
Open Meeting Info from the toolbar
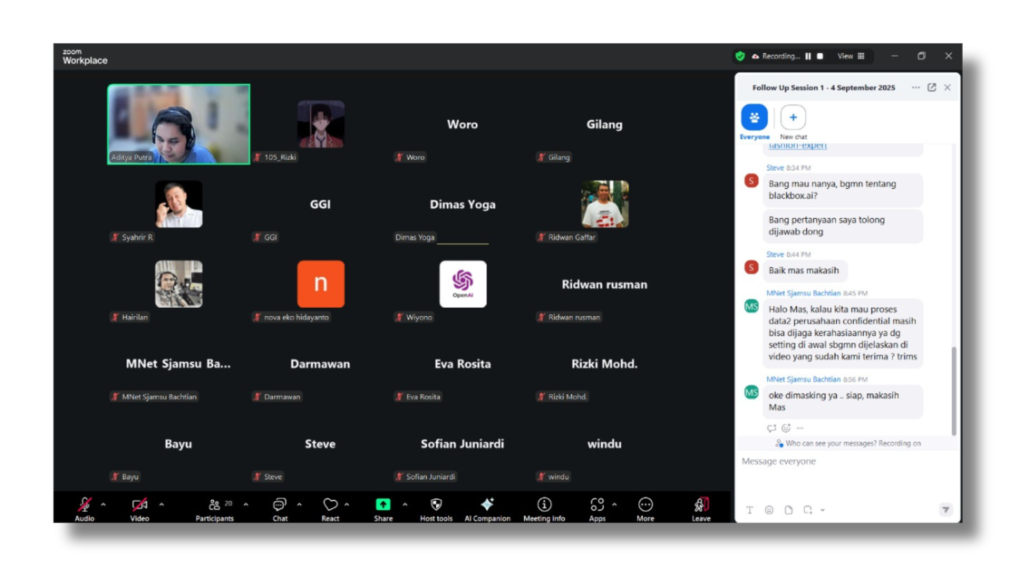pyautogui.click(x=544, y=505)
